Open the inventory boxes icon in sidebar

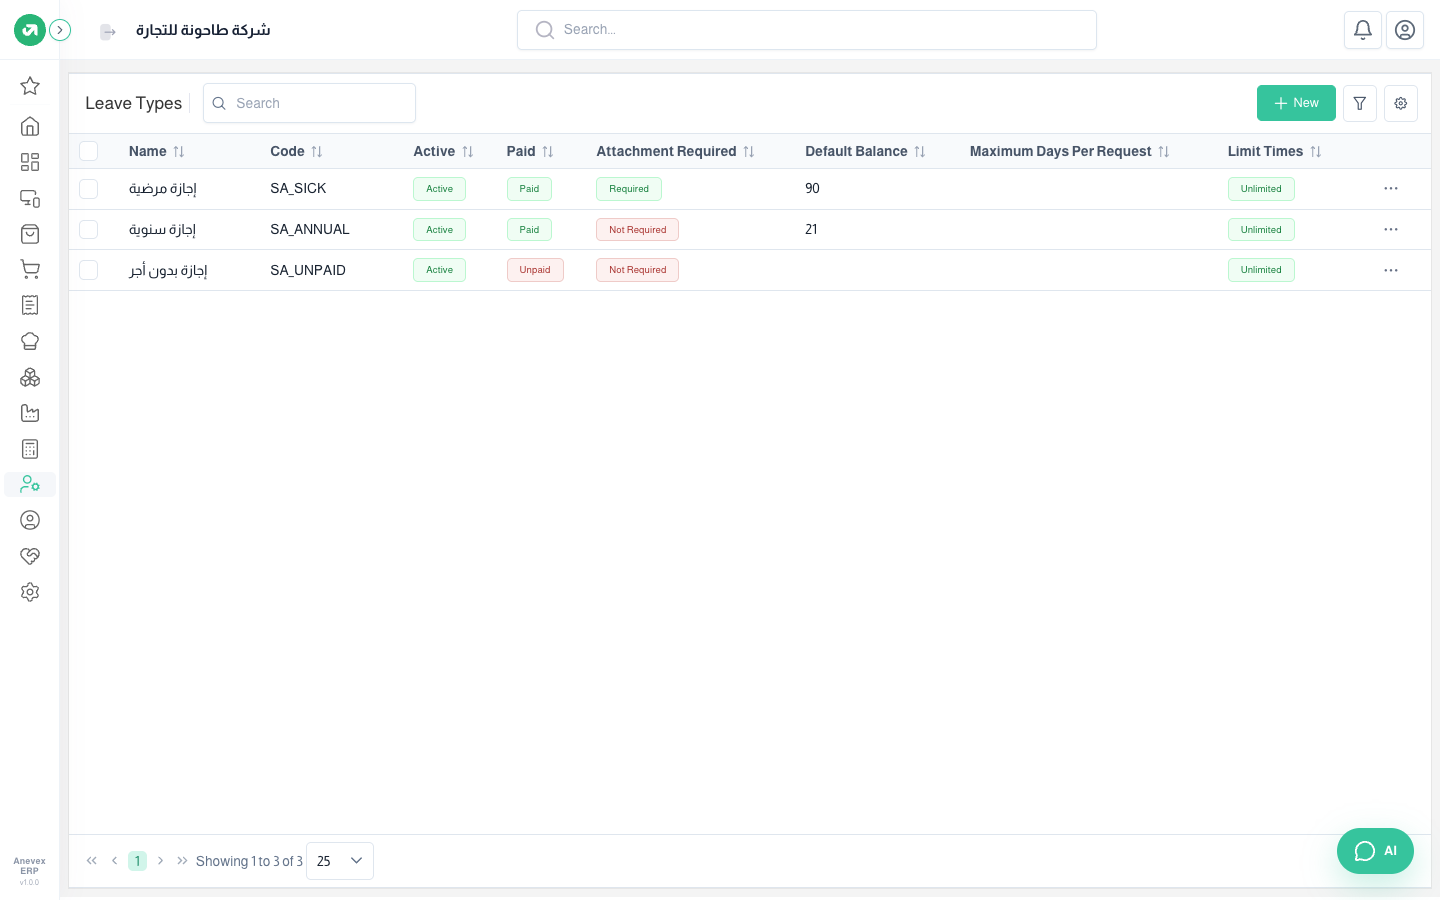pos(30,377)
